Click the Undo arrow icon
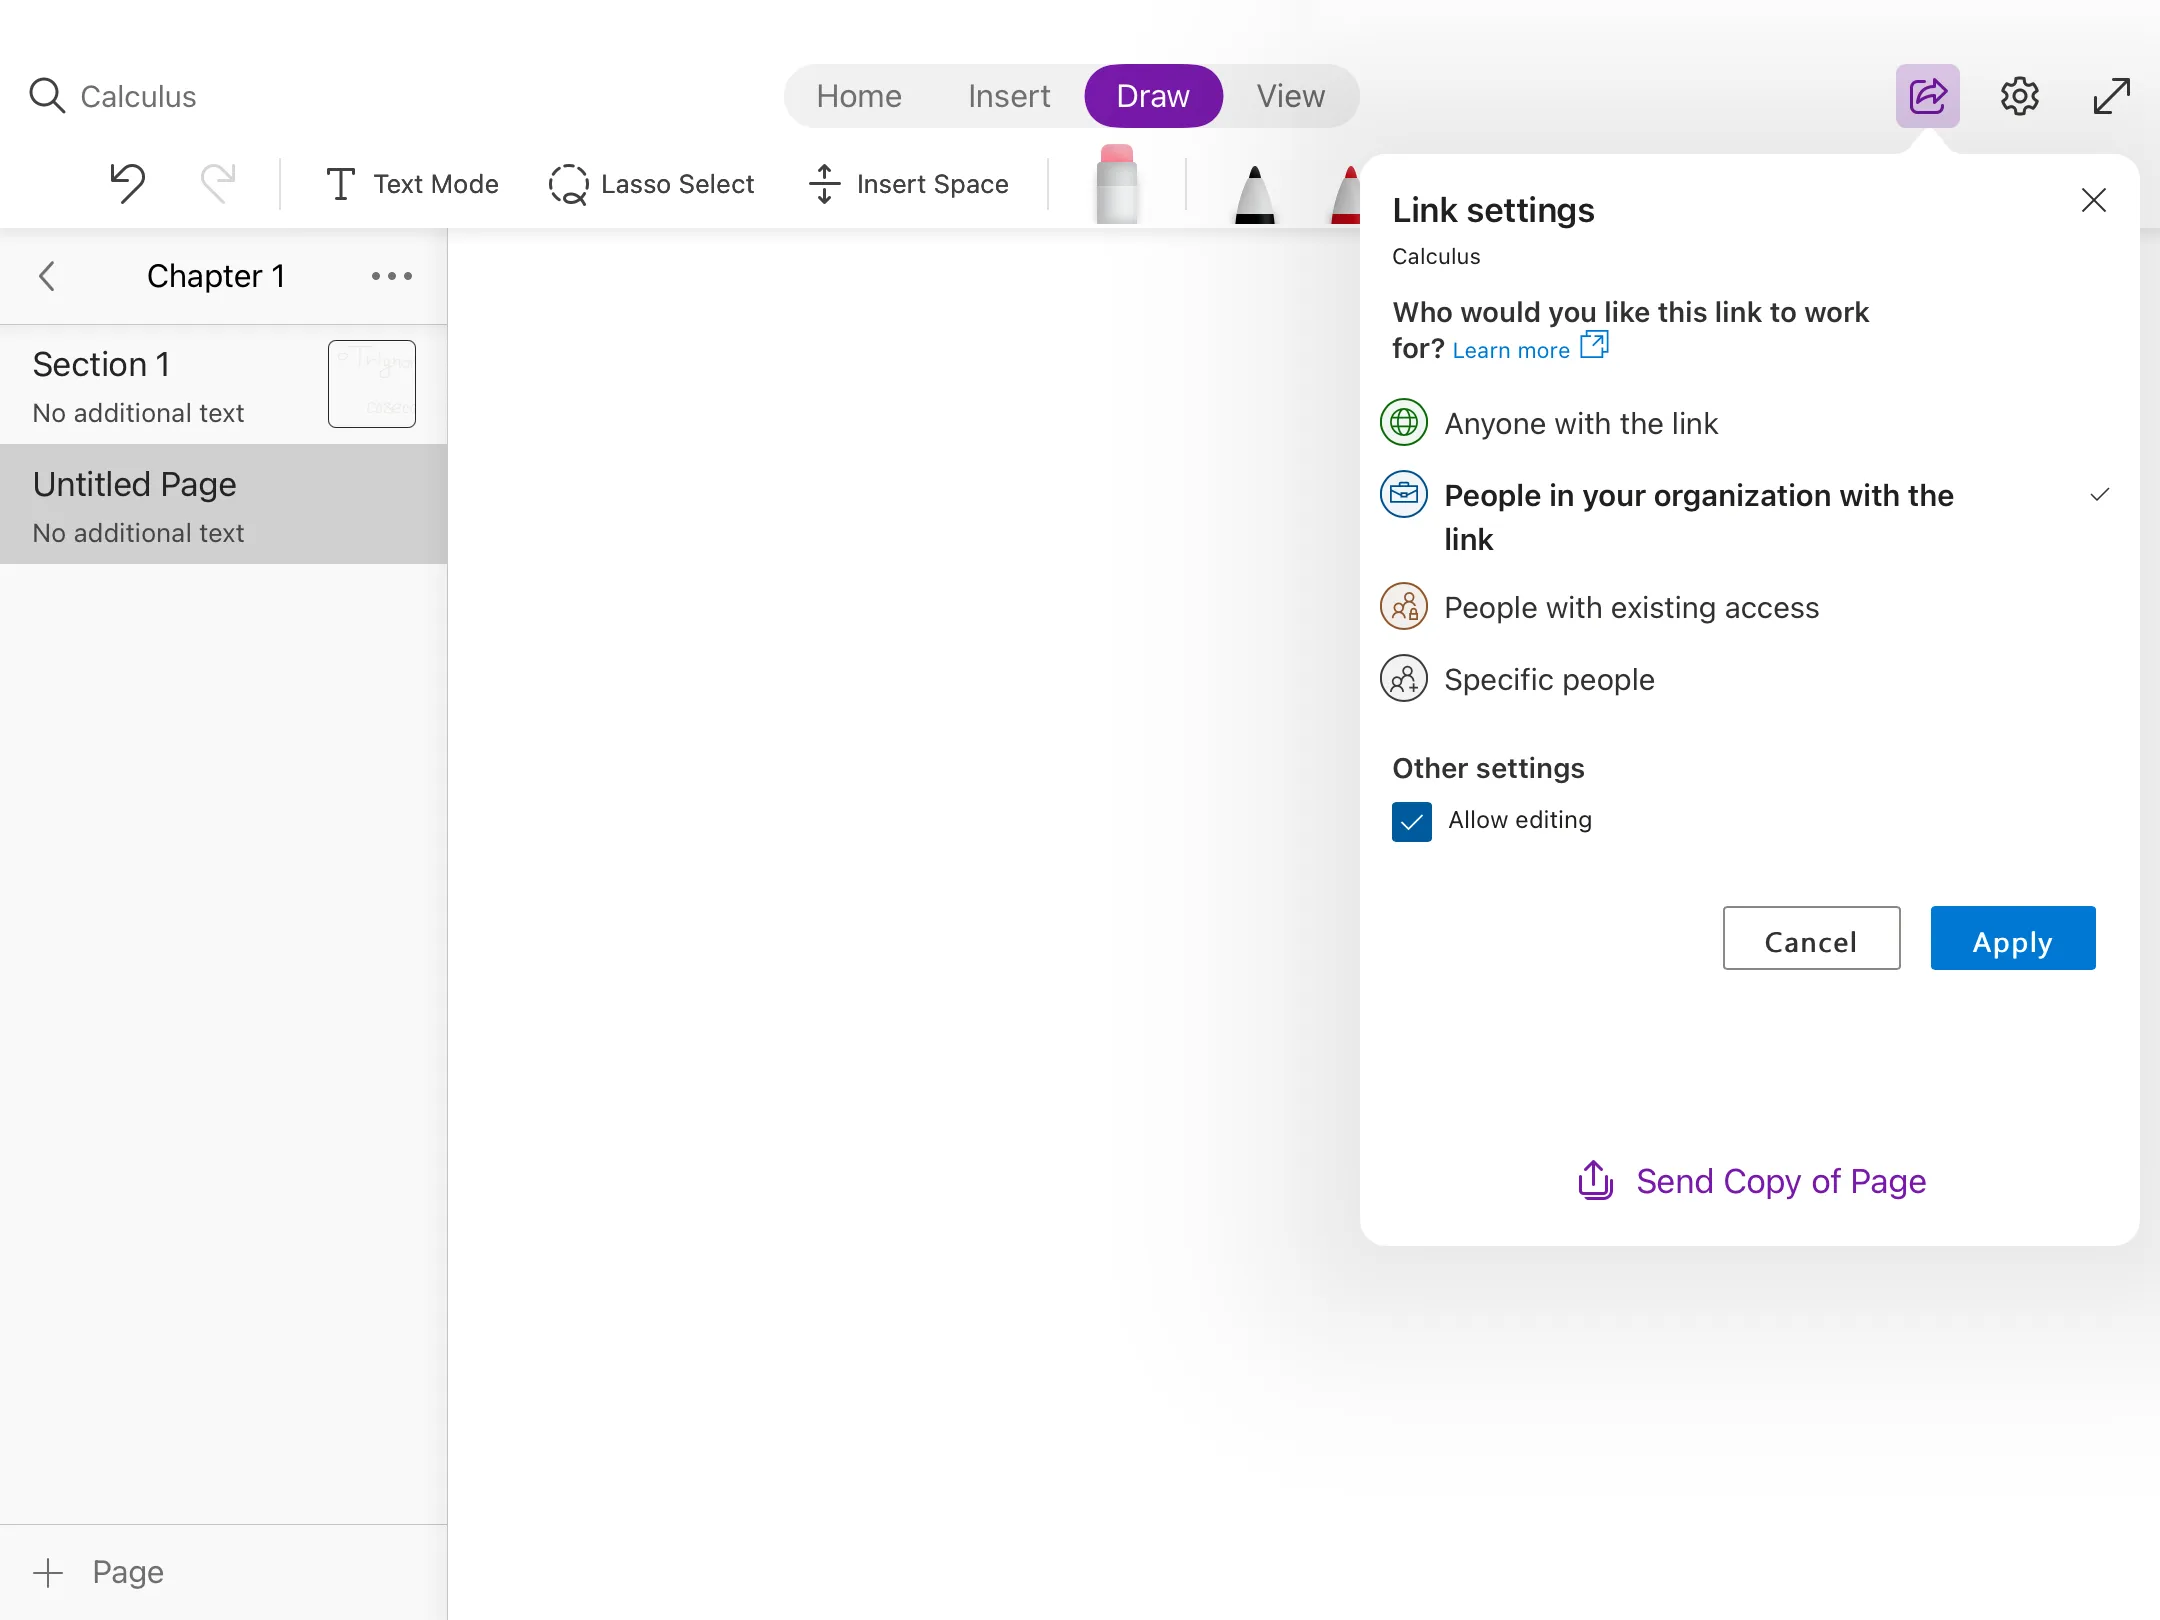Image resolution: width=2160 pixels, height=1620 pixels. pos(127,183)
